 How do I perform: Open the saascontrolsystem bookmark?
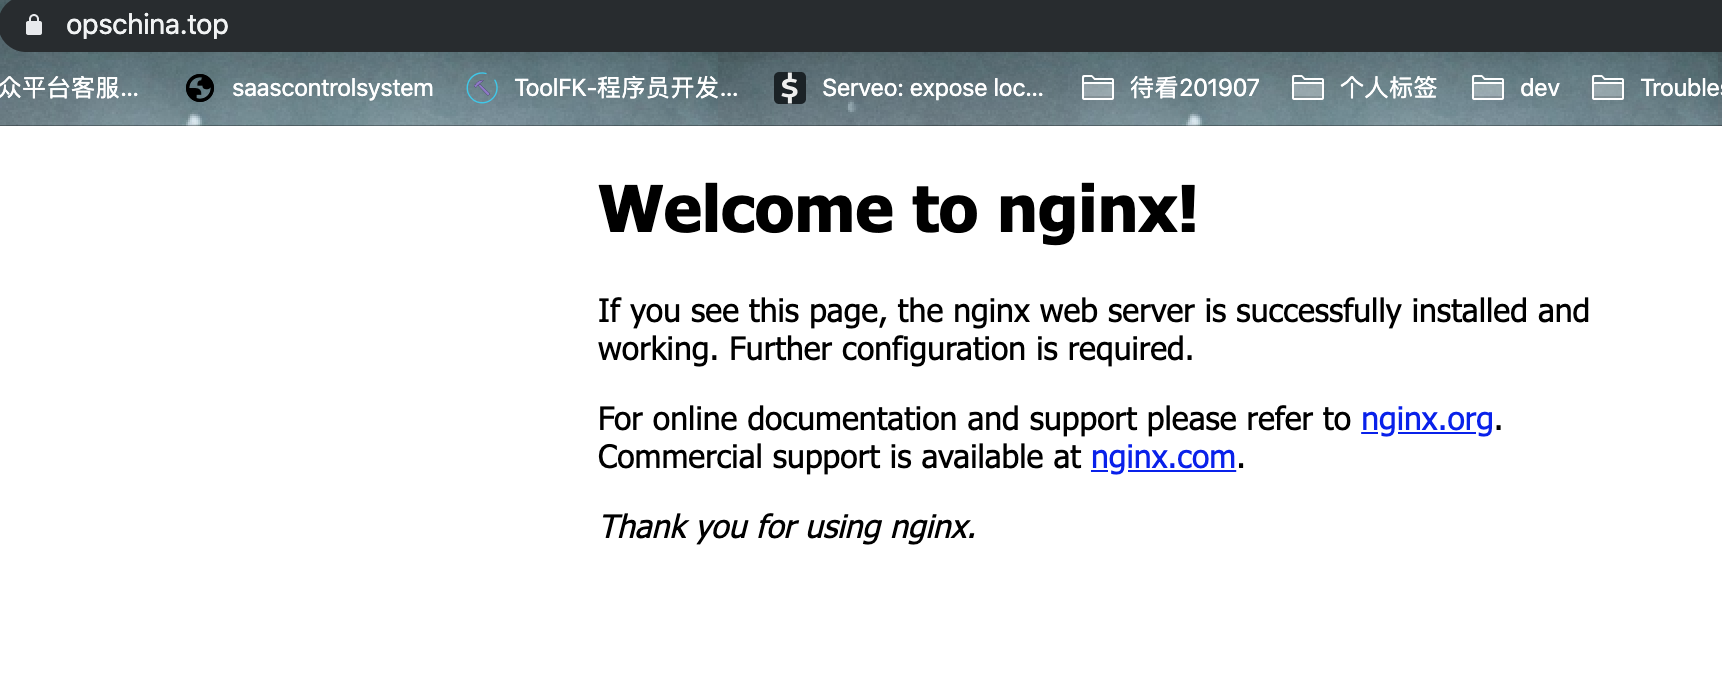coord(309,88)
